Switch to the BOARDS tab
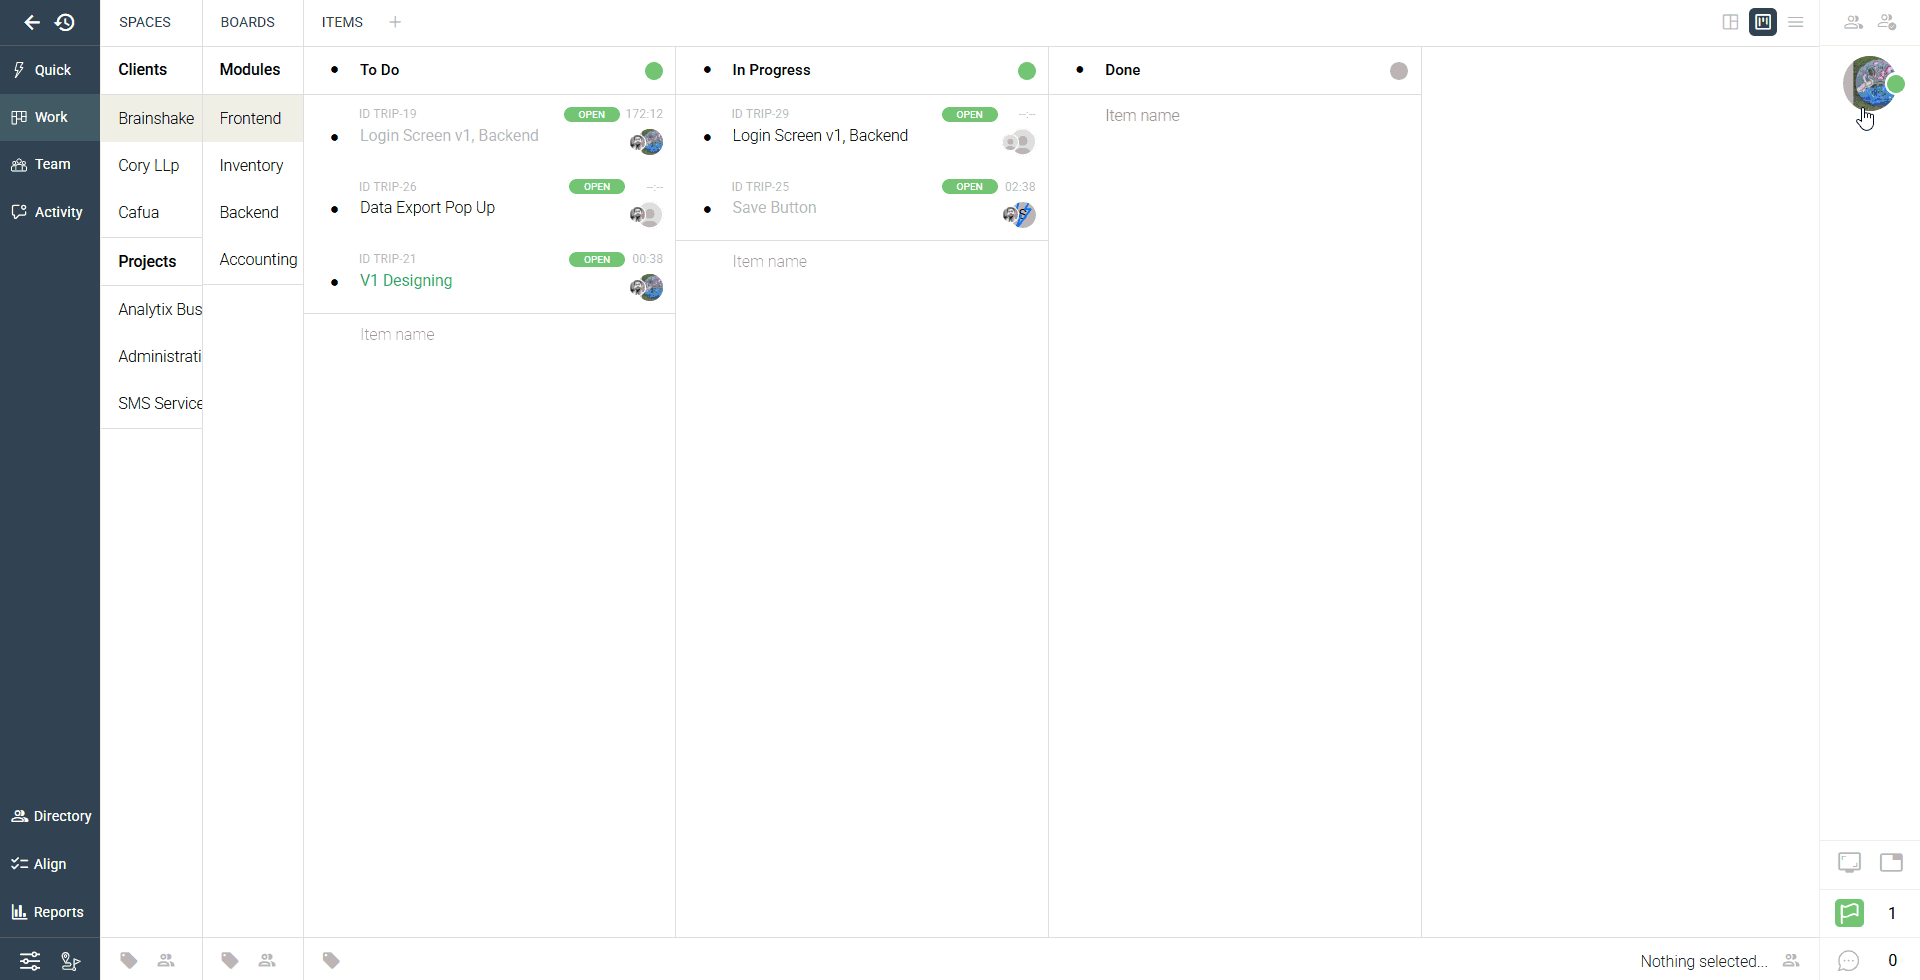 247,22
